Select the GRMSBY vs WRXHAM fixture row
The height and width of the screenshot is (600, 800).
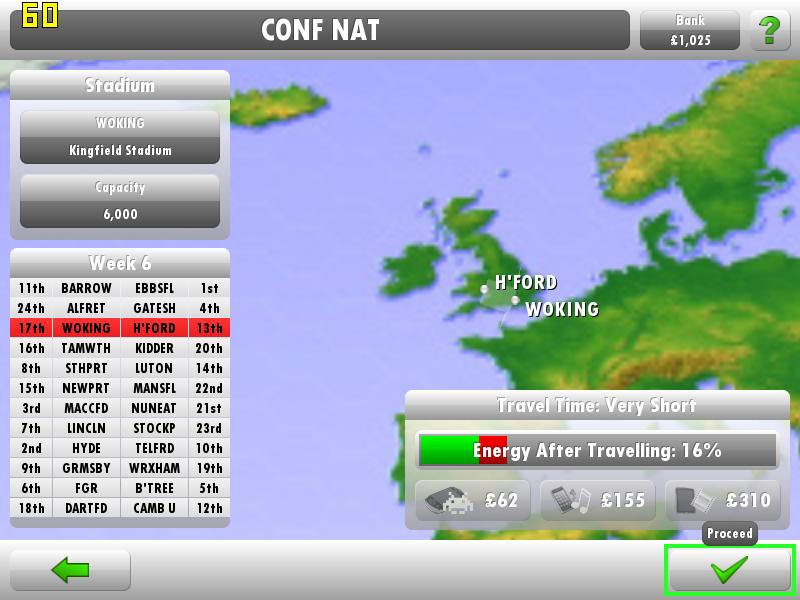tap(120, 468)
